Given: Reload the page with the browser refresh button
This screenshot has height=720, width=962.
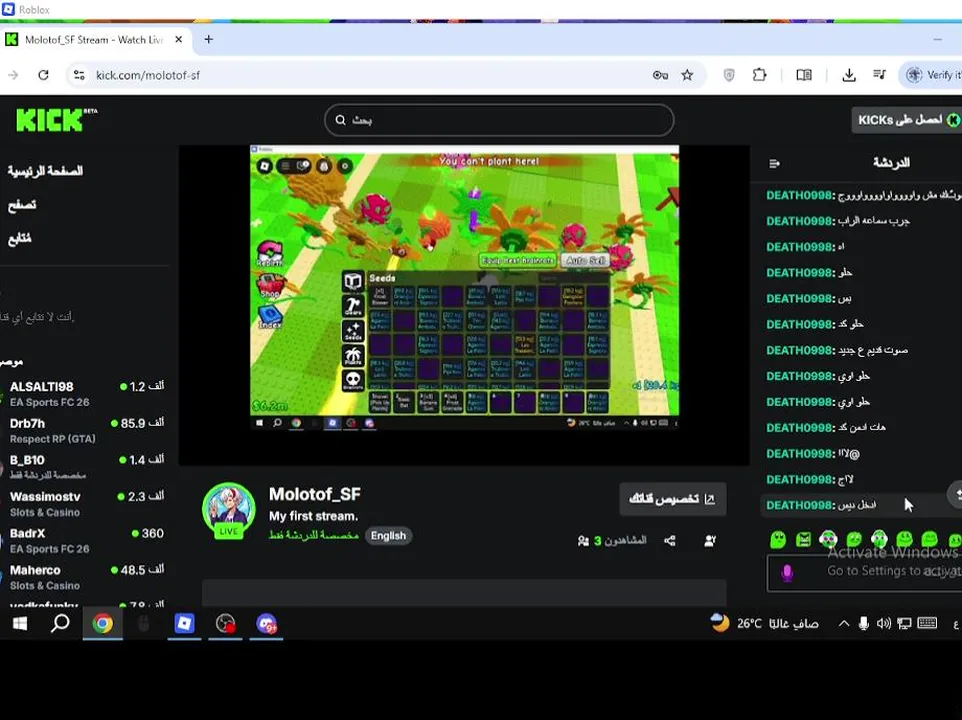Looking at the screenshot, I should (x=43, y=75).
